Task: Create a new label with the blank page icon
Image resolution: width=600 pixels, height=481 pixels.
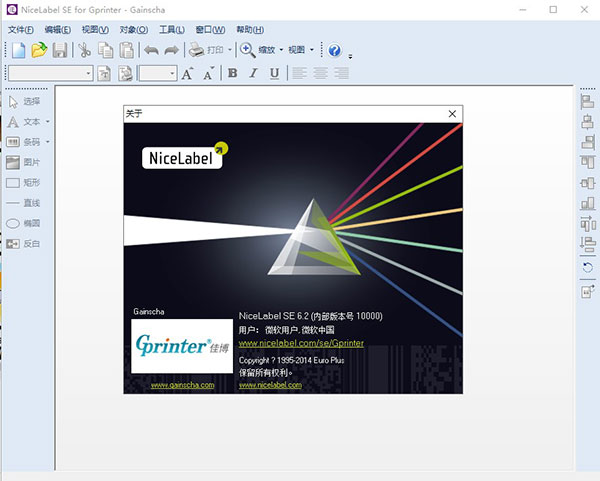Action: tap(19, 50)
